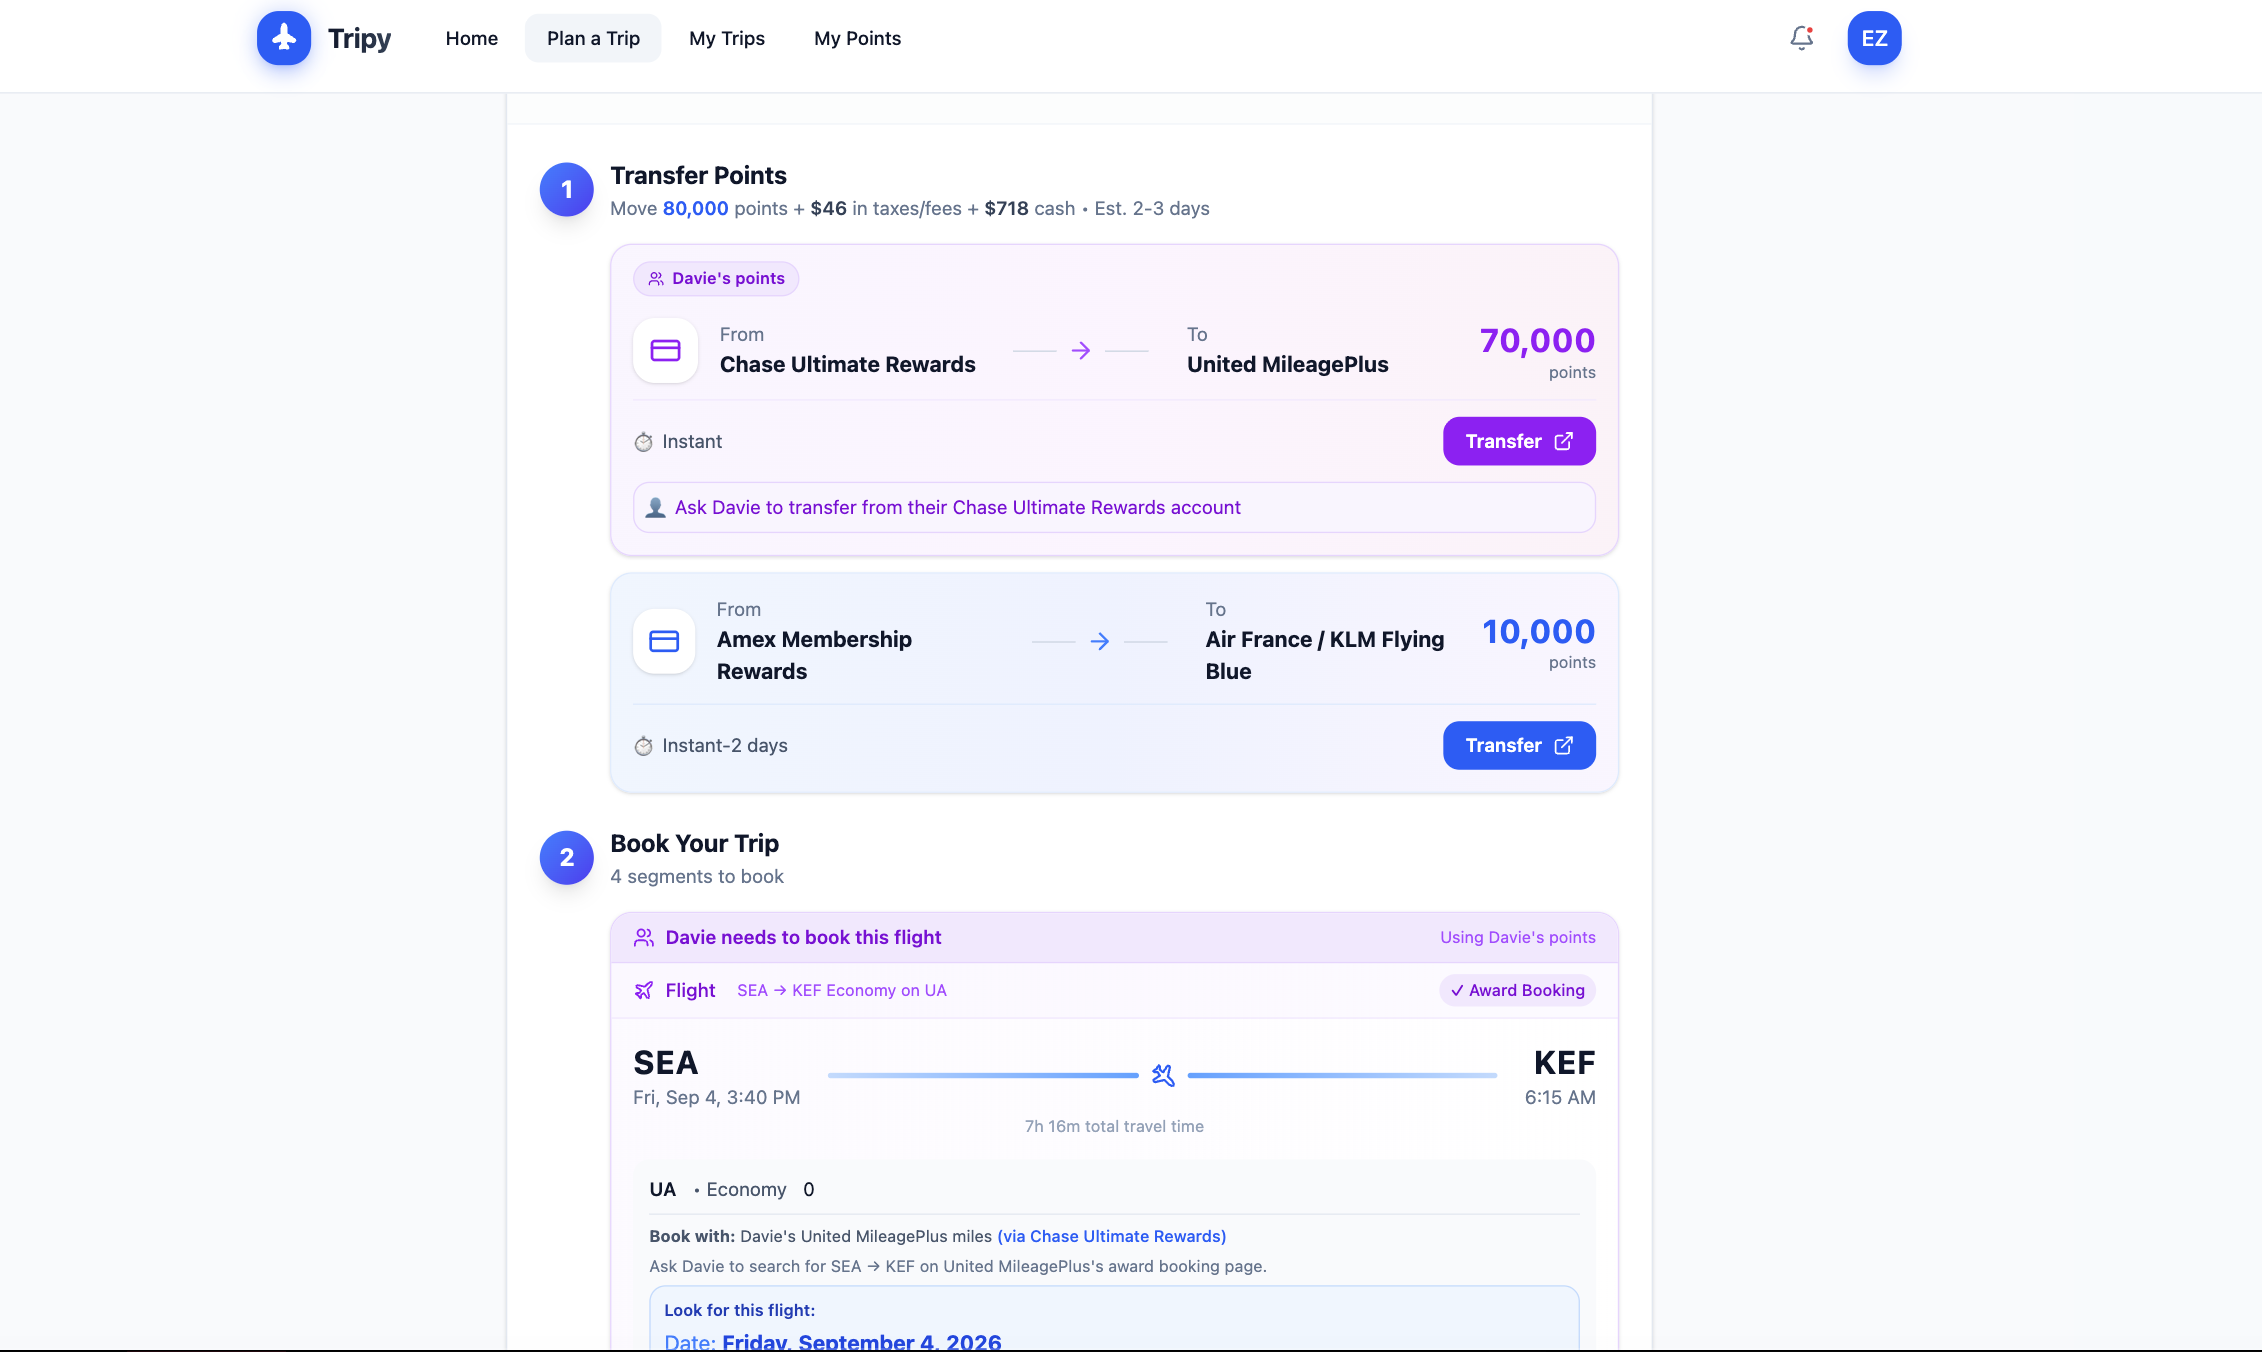
Task: Switch to the My Points tab
Action: (x=857, y=38)
